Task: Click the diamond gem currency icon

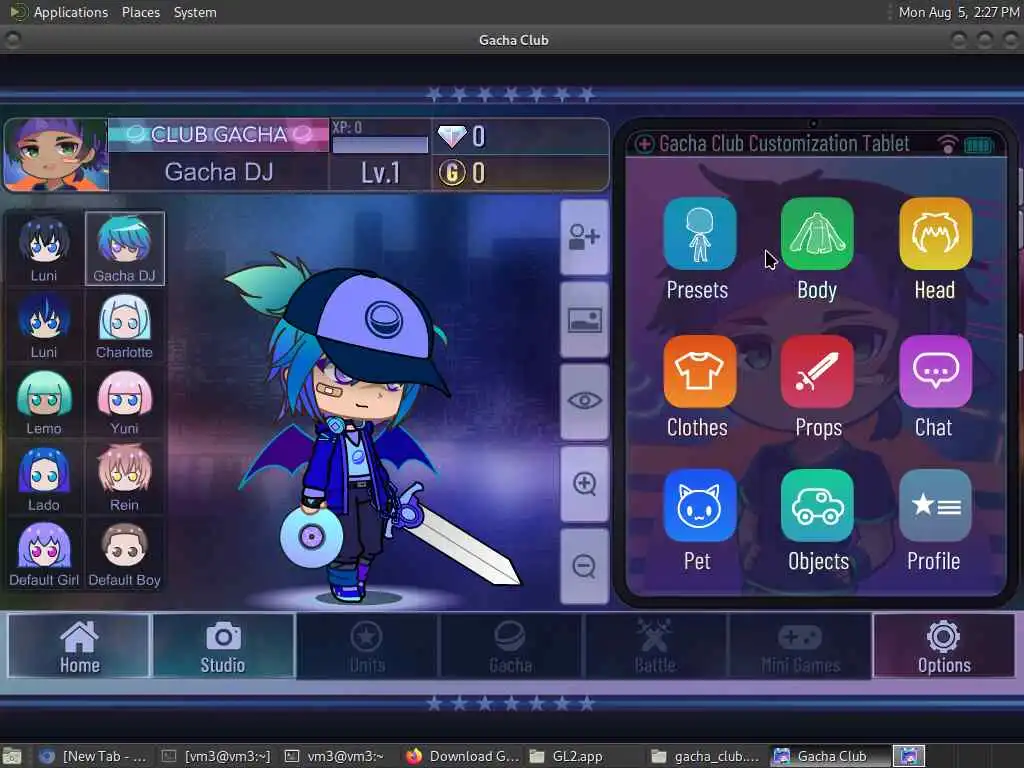Action: point(452,136)
